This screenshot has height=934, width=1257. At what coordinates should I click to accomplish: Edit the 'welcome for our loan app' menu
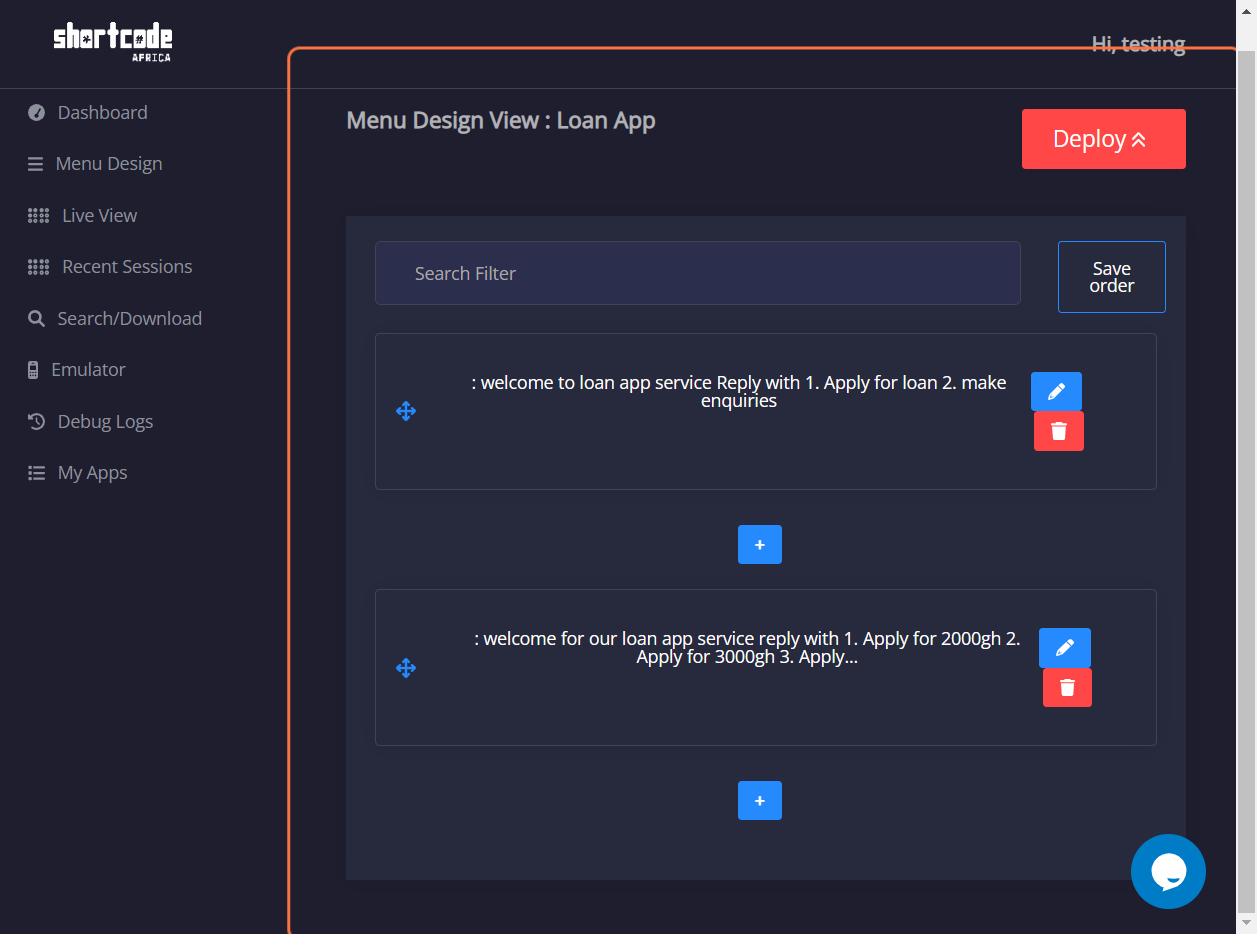(x=1065, y=648)
